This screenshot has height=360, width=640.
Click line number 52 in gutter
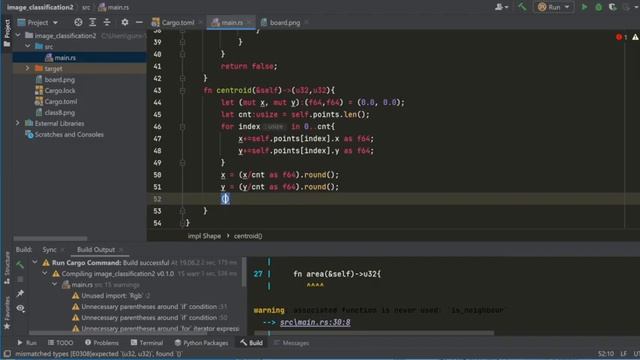(158, 199)
